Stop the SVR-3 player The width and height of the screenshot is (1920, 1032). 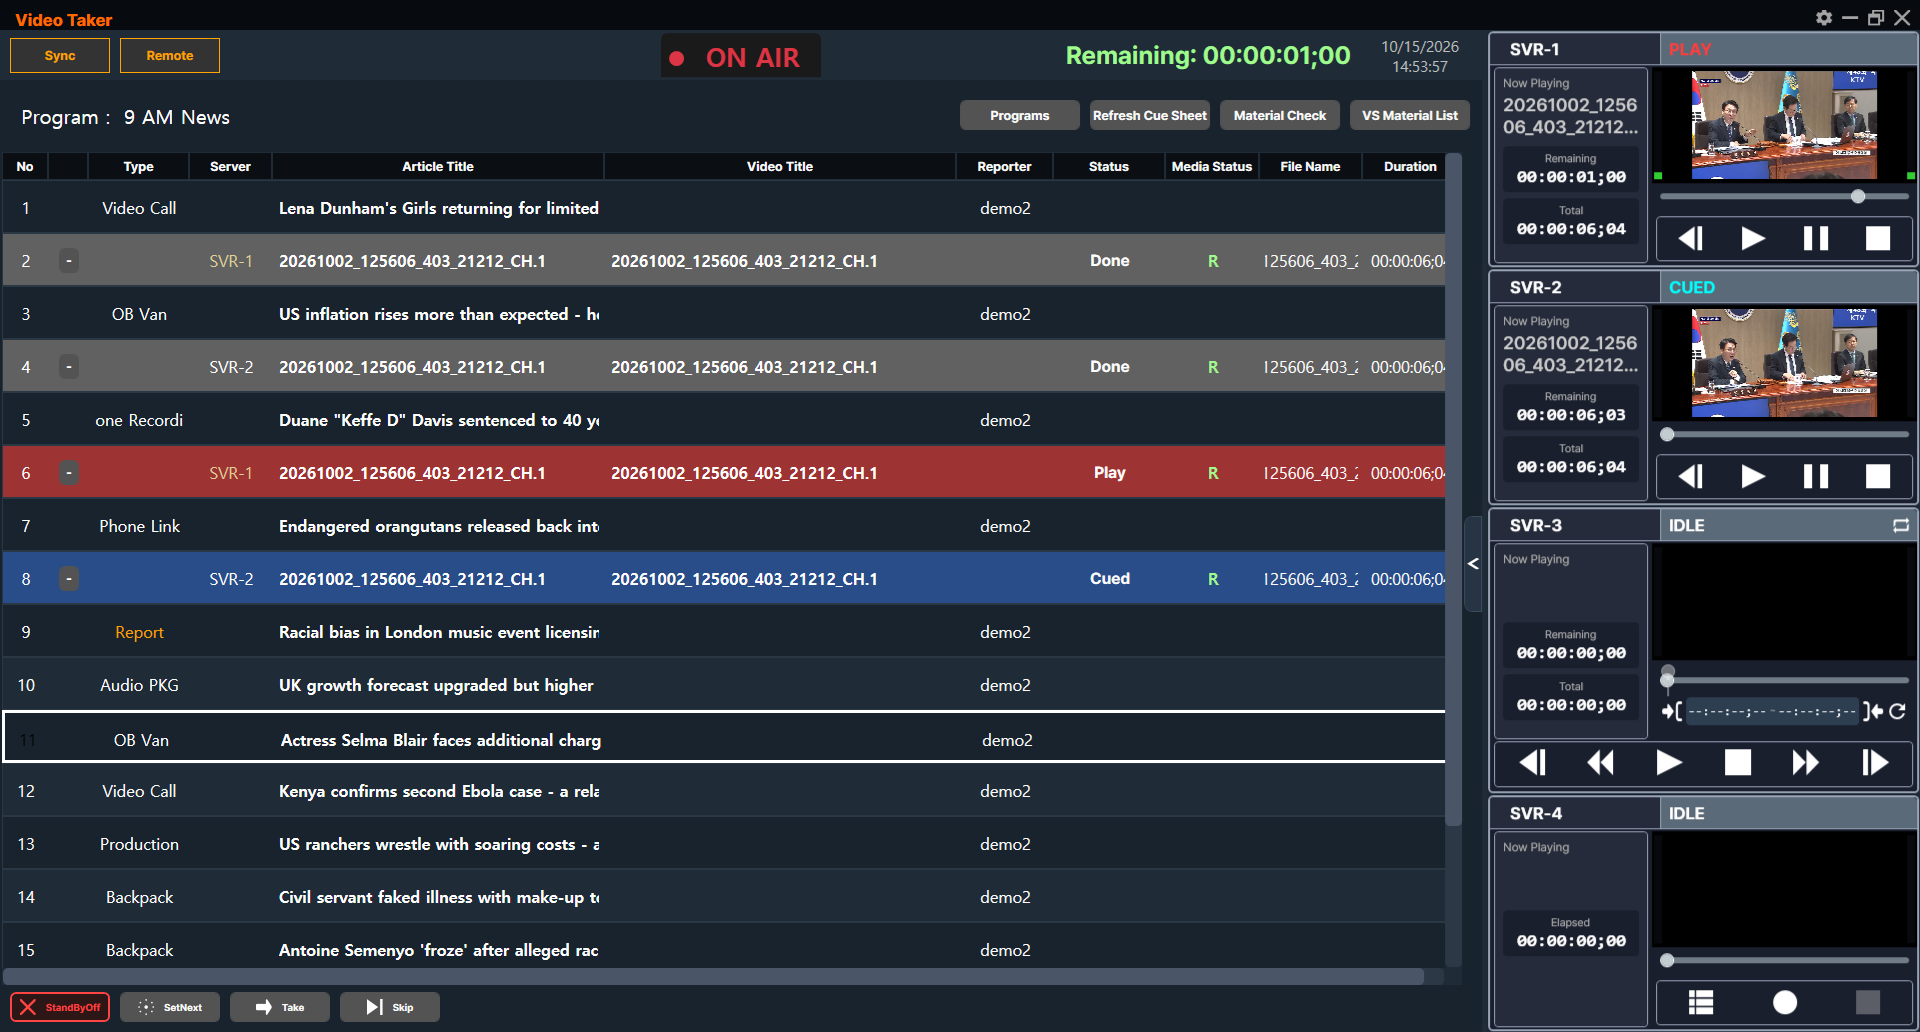point(1738,763)
